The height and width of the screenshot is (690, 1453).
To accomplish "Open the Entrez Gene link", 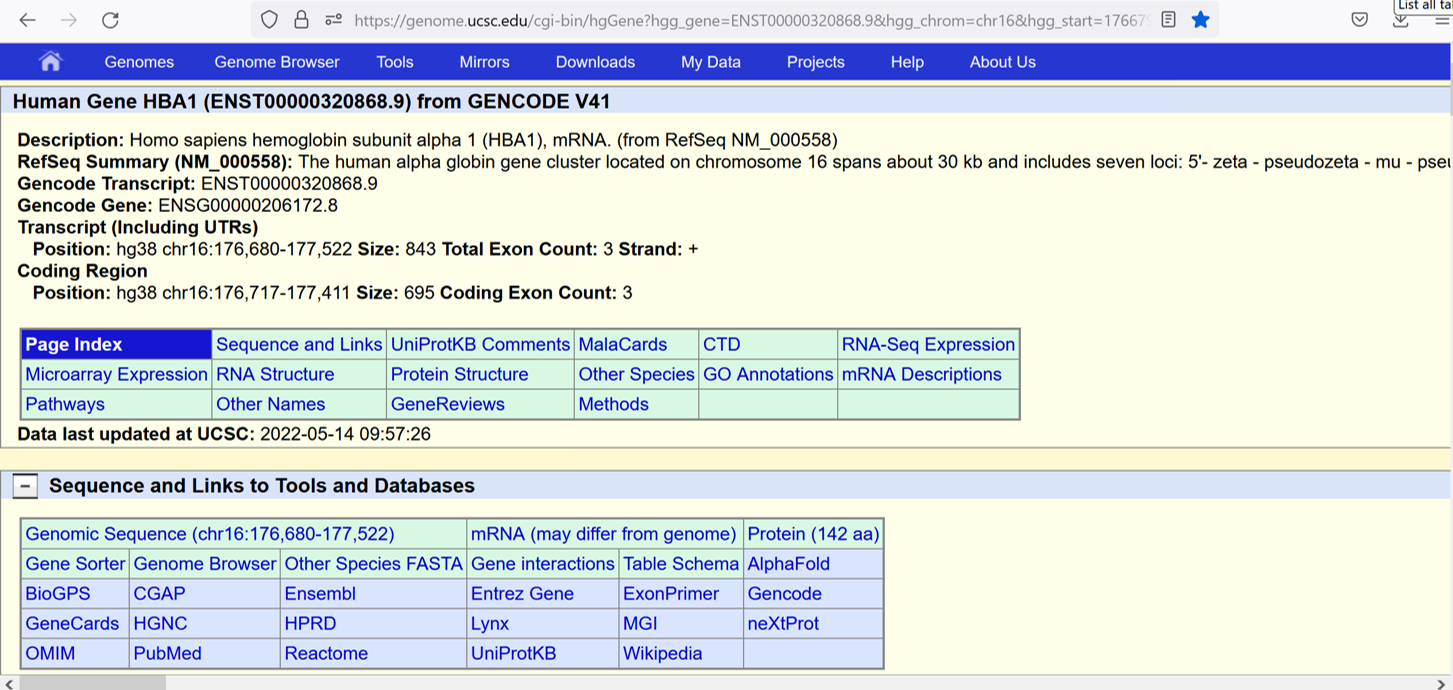I will [523, 594].
